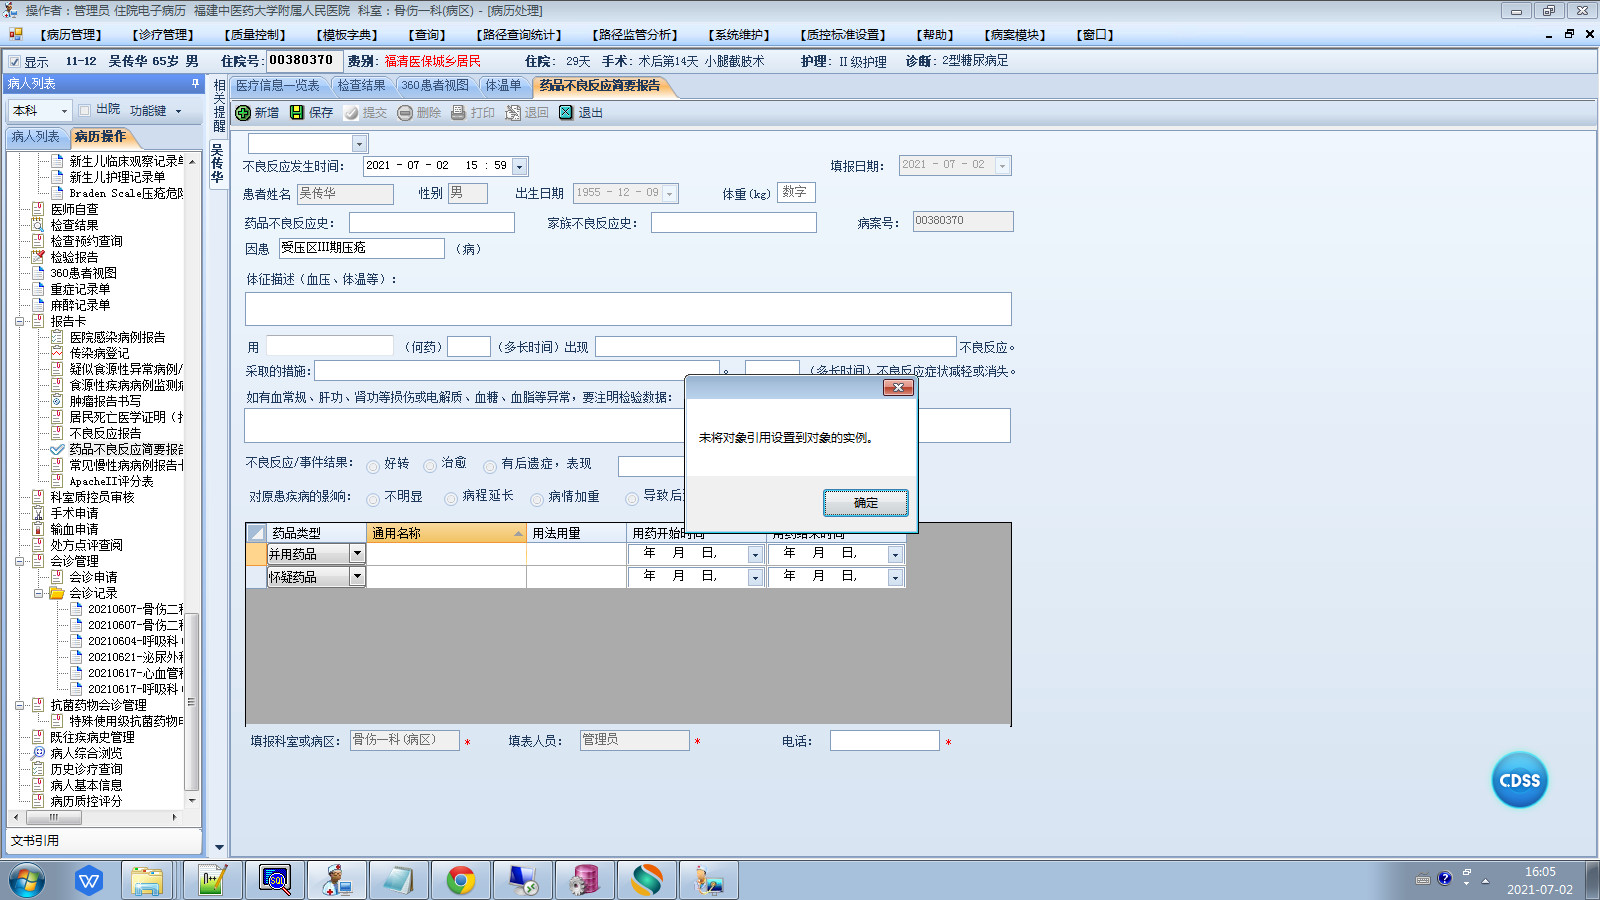Open the 质量控制 menu
Image resolution: width=1600 pixels, height=900 pixels.
pyautogui.click(x=255, y=35)
